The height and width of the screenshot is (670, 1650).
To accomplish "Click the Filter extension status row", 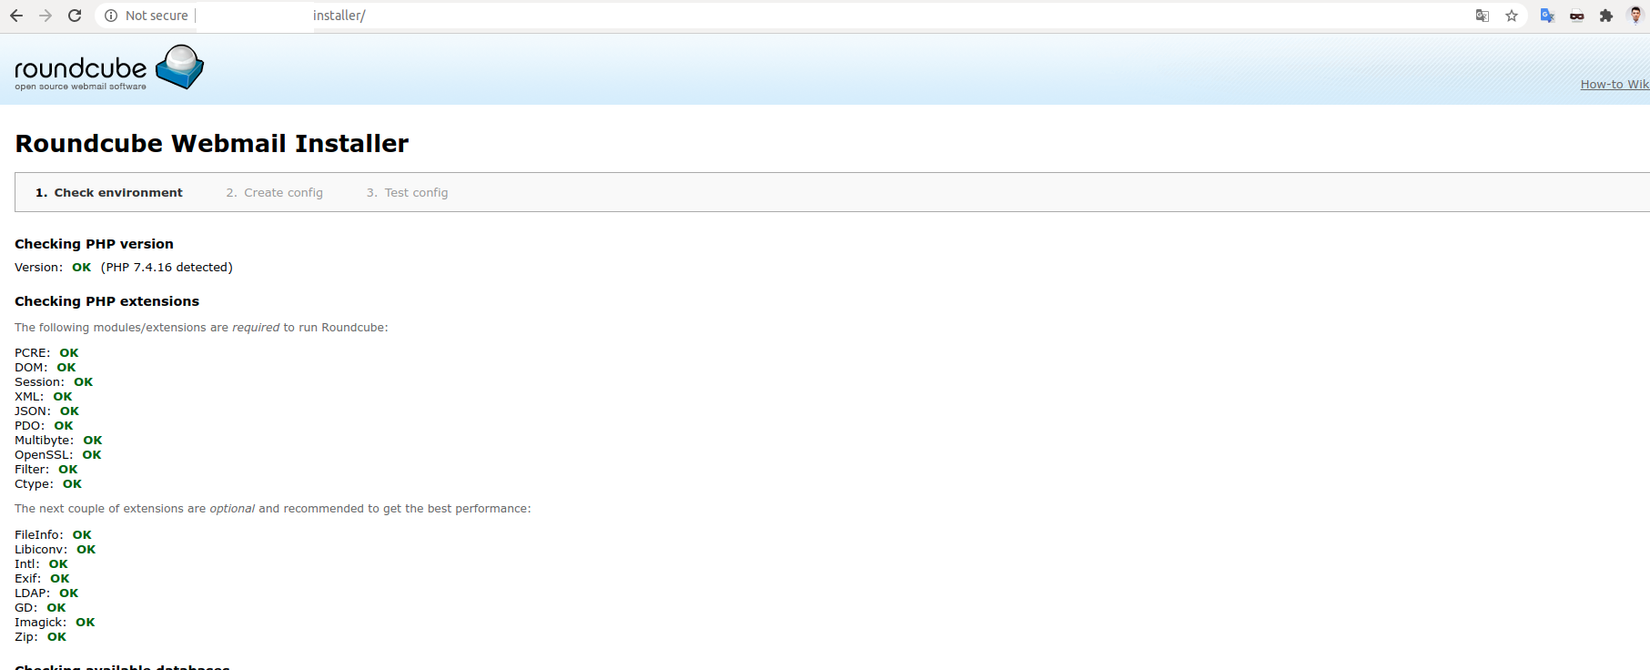I will click(45, 469).
